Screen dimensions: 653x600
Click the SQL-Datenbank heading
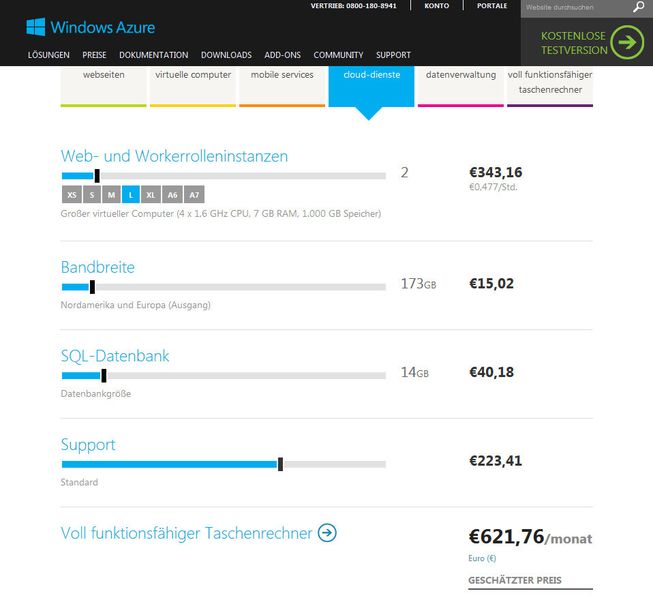[115, 356]
